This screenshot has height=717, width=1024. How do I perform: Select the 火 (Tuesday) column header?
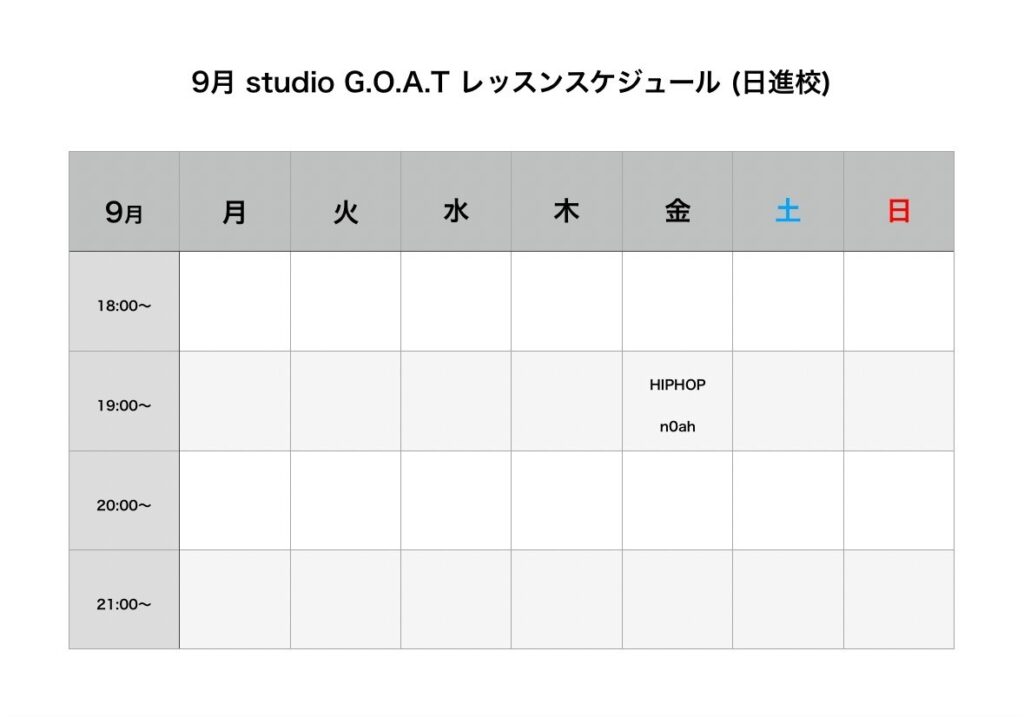345,212
